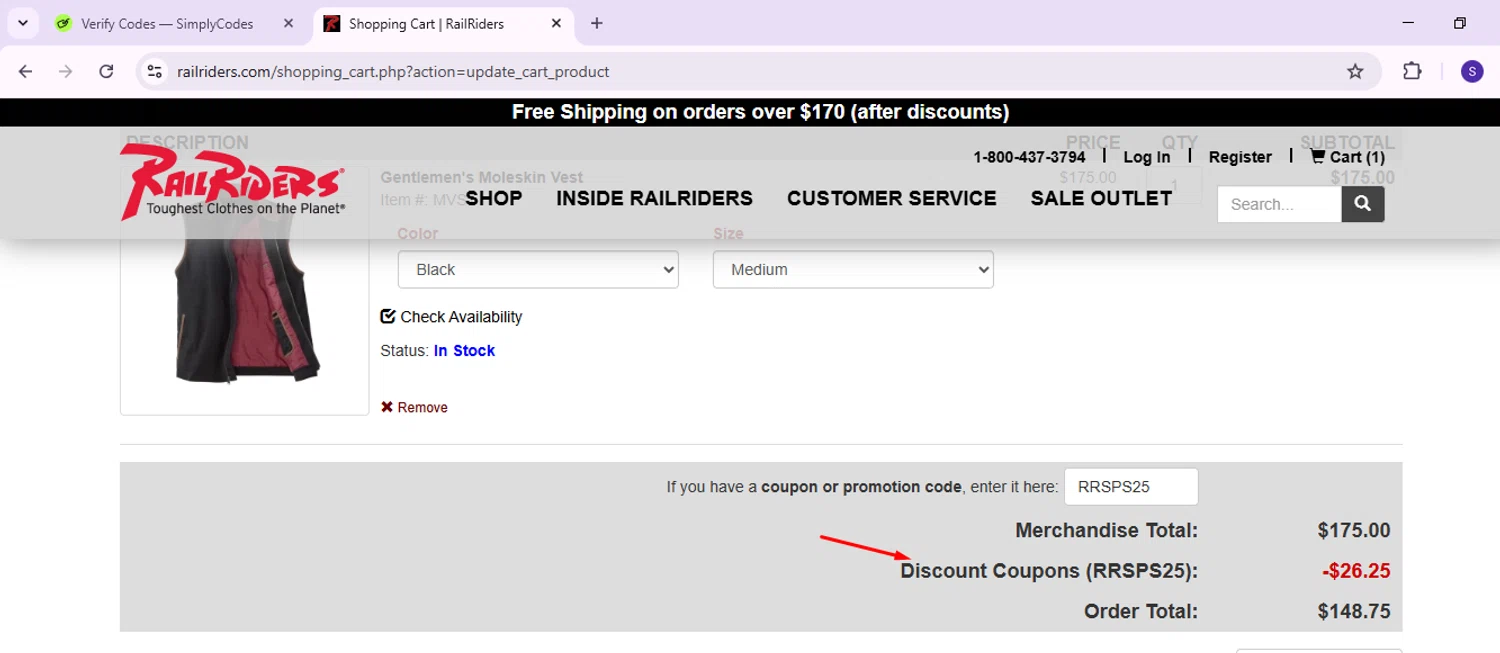Restore down the Chrome window

coord(1460,23)
